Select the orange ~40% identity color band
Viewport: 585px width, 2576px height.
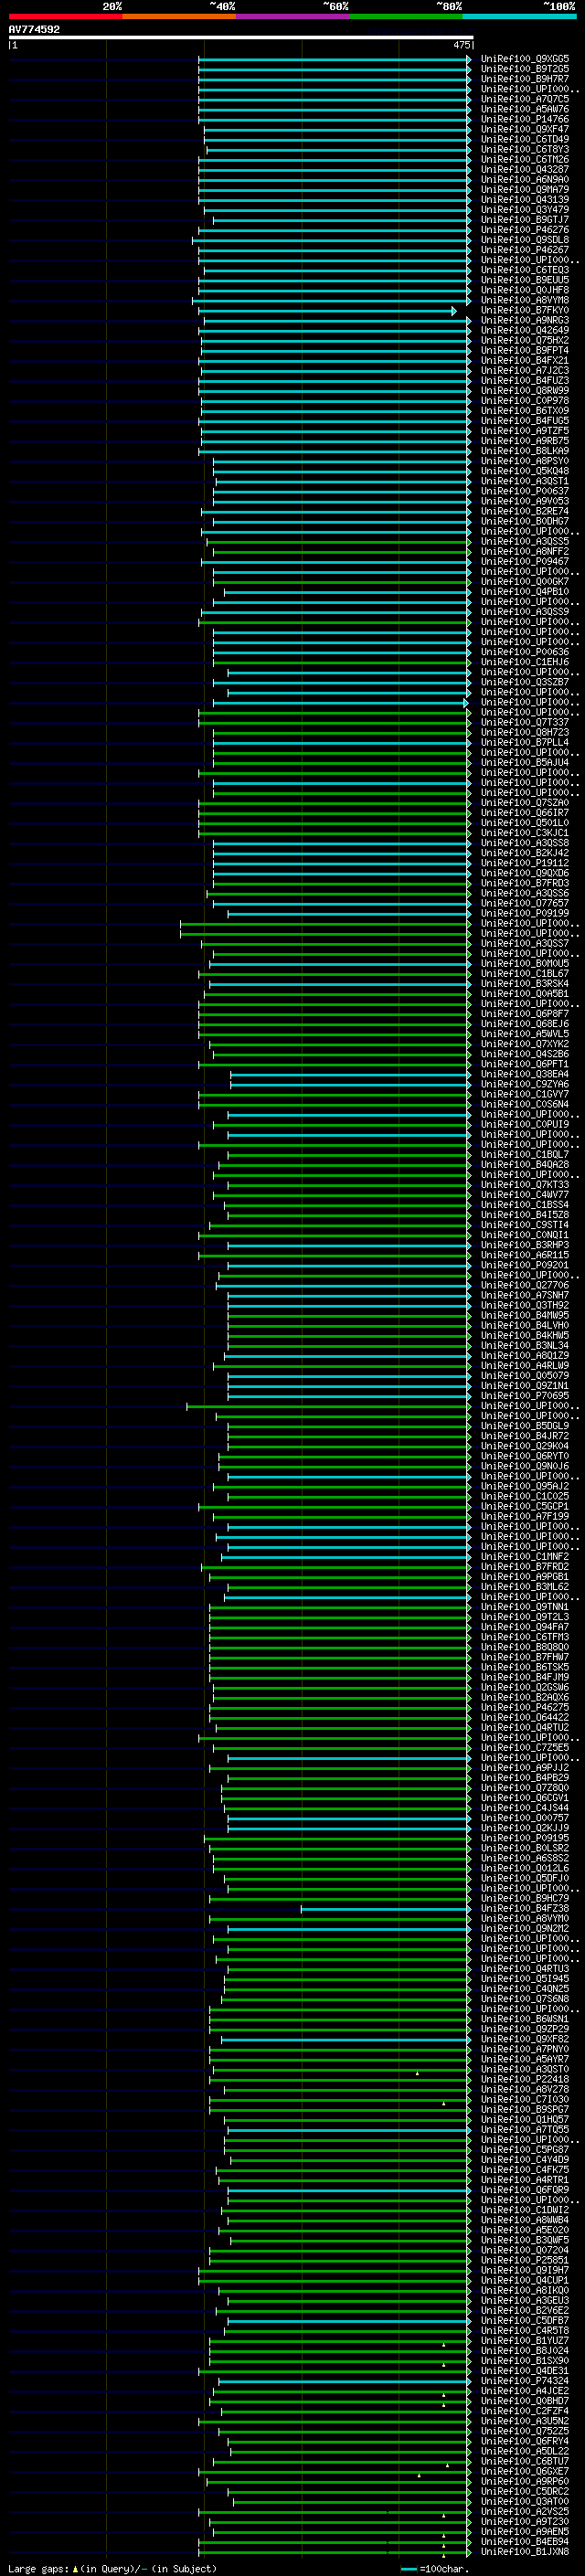pos(179,16)
